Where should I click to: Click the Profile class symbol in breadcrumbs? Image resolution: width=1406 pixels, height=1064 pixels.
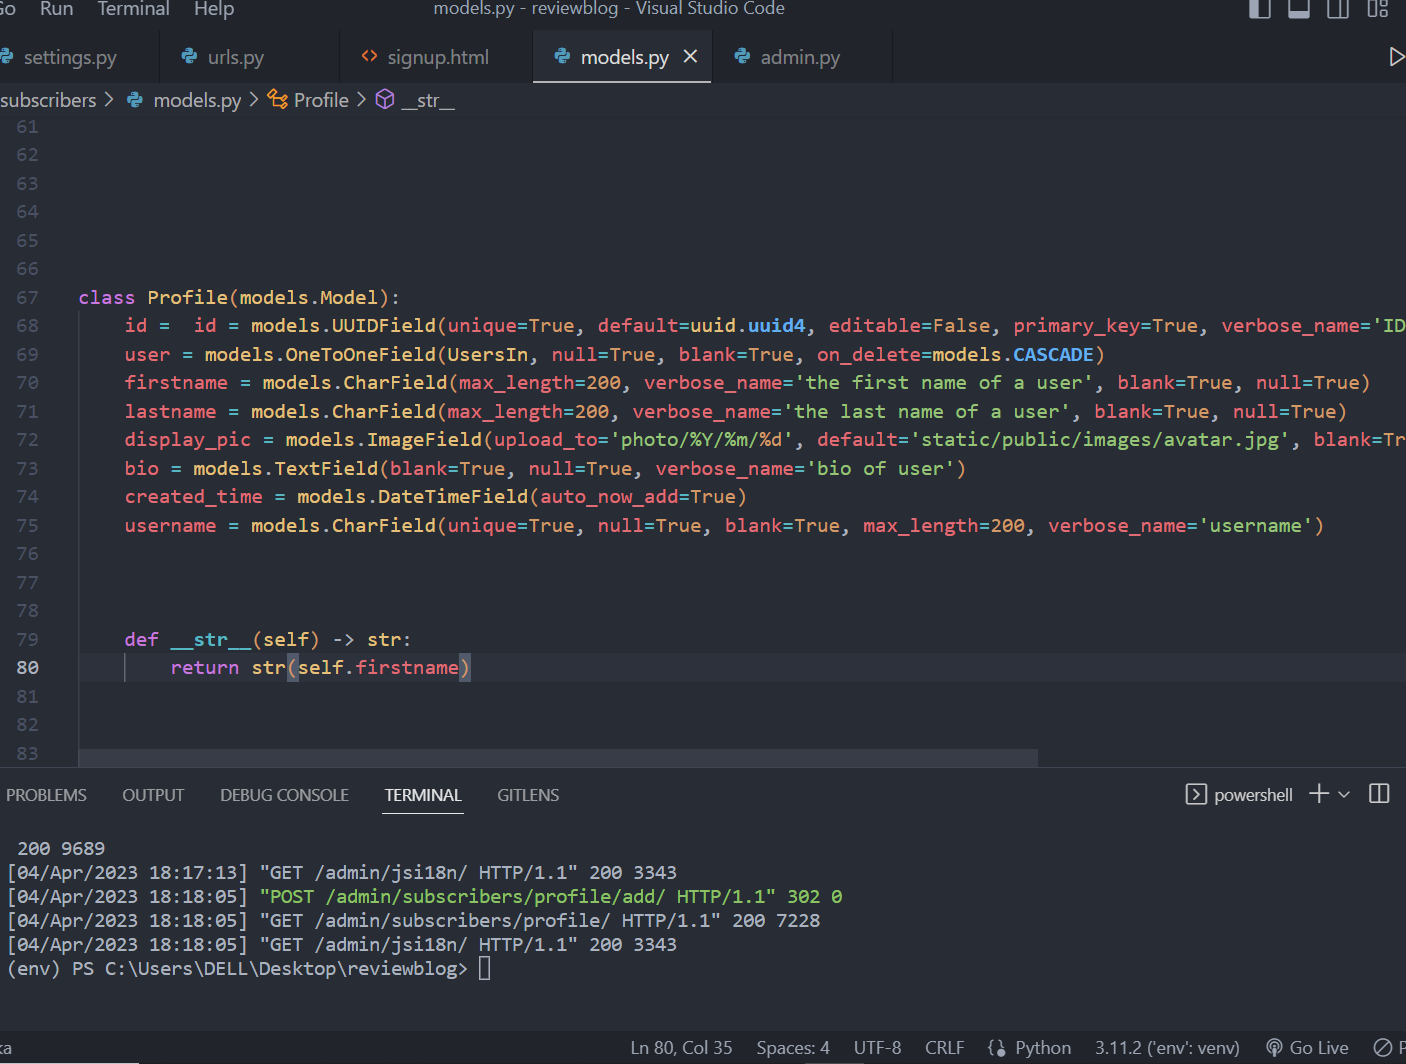[x=320, y=100]
